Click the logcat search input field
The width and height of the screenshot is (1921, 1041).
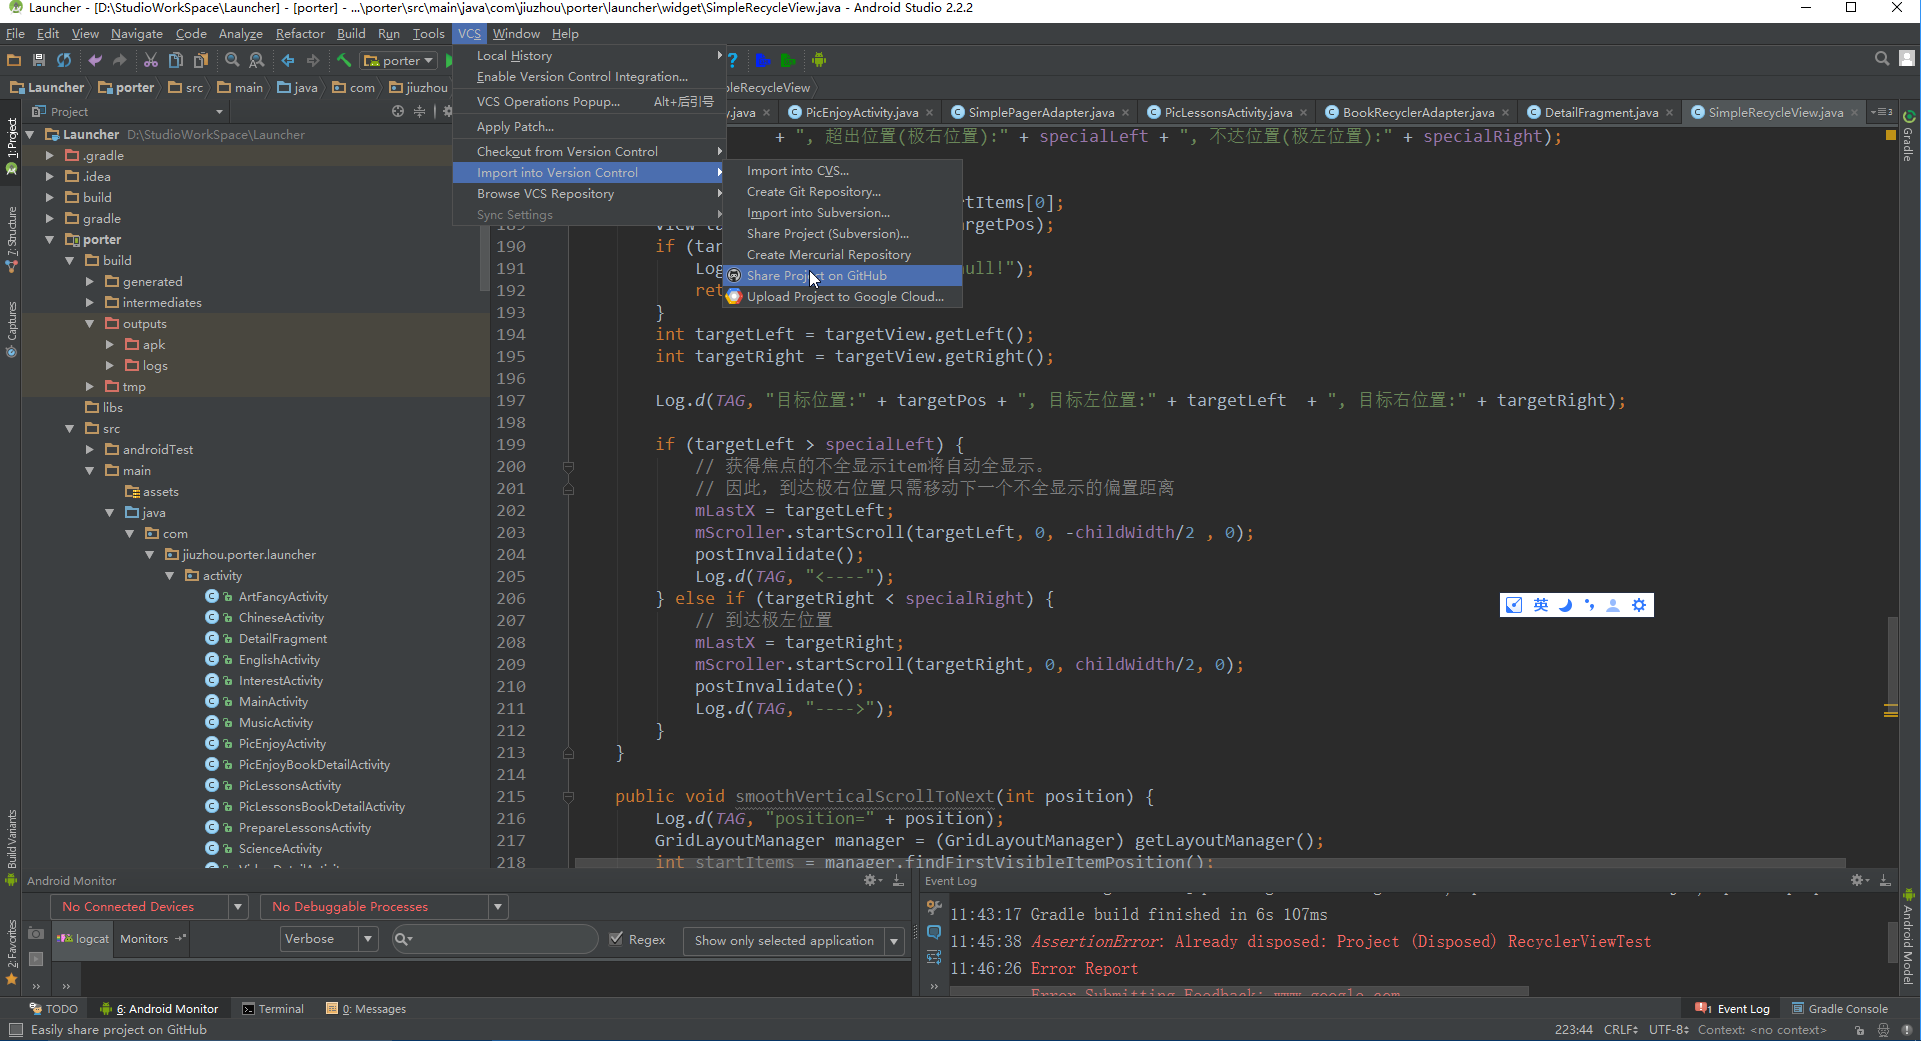click(495, 939)
